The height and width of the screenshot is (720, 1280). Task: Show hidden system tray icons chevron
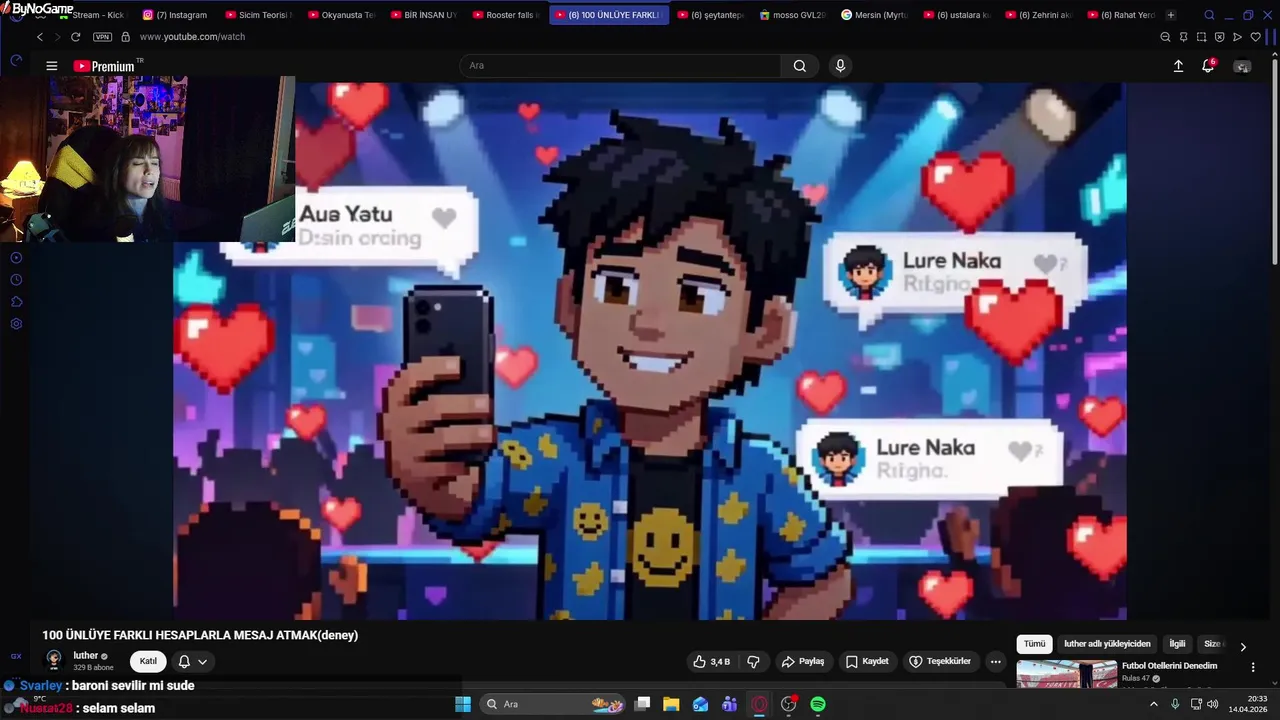pyautogui.click(x=1153, y=704)
